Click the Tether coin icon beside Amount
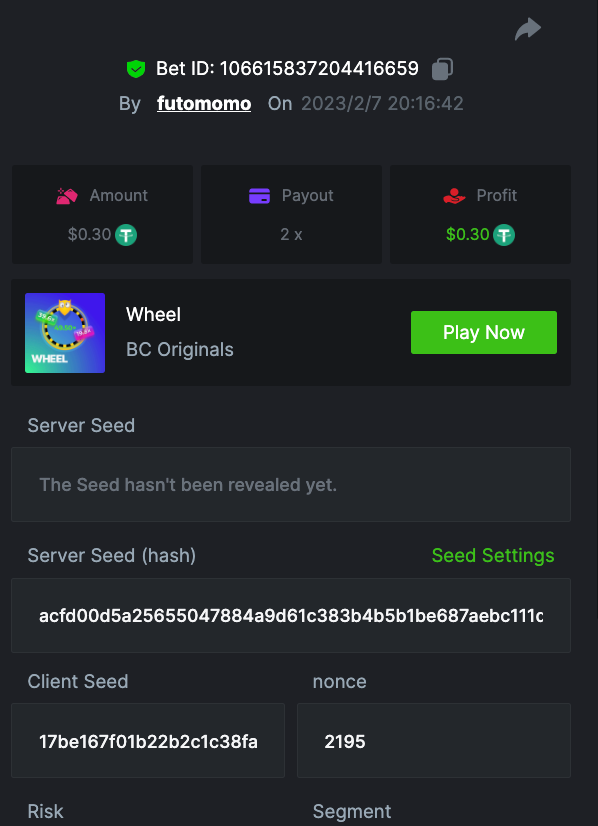The image size is (598, 826). pos(126,234)
